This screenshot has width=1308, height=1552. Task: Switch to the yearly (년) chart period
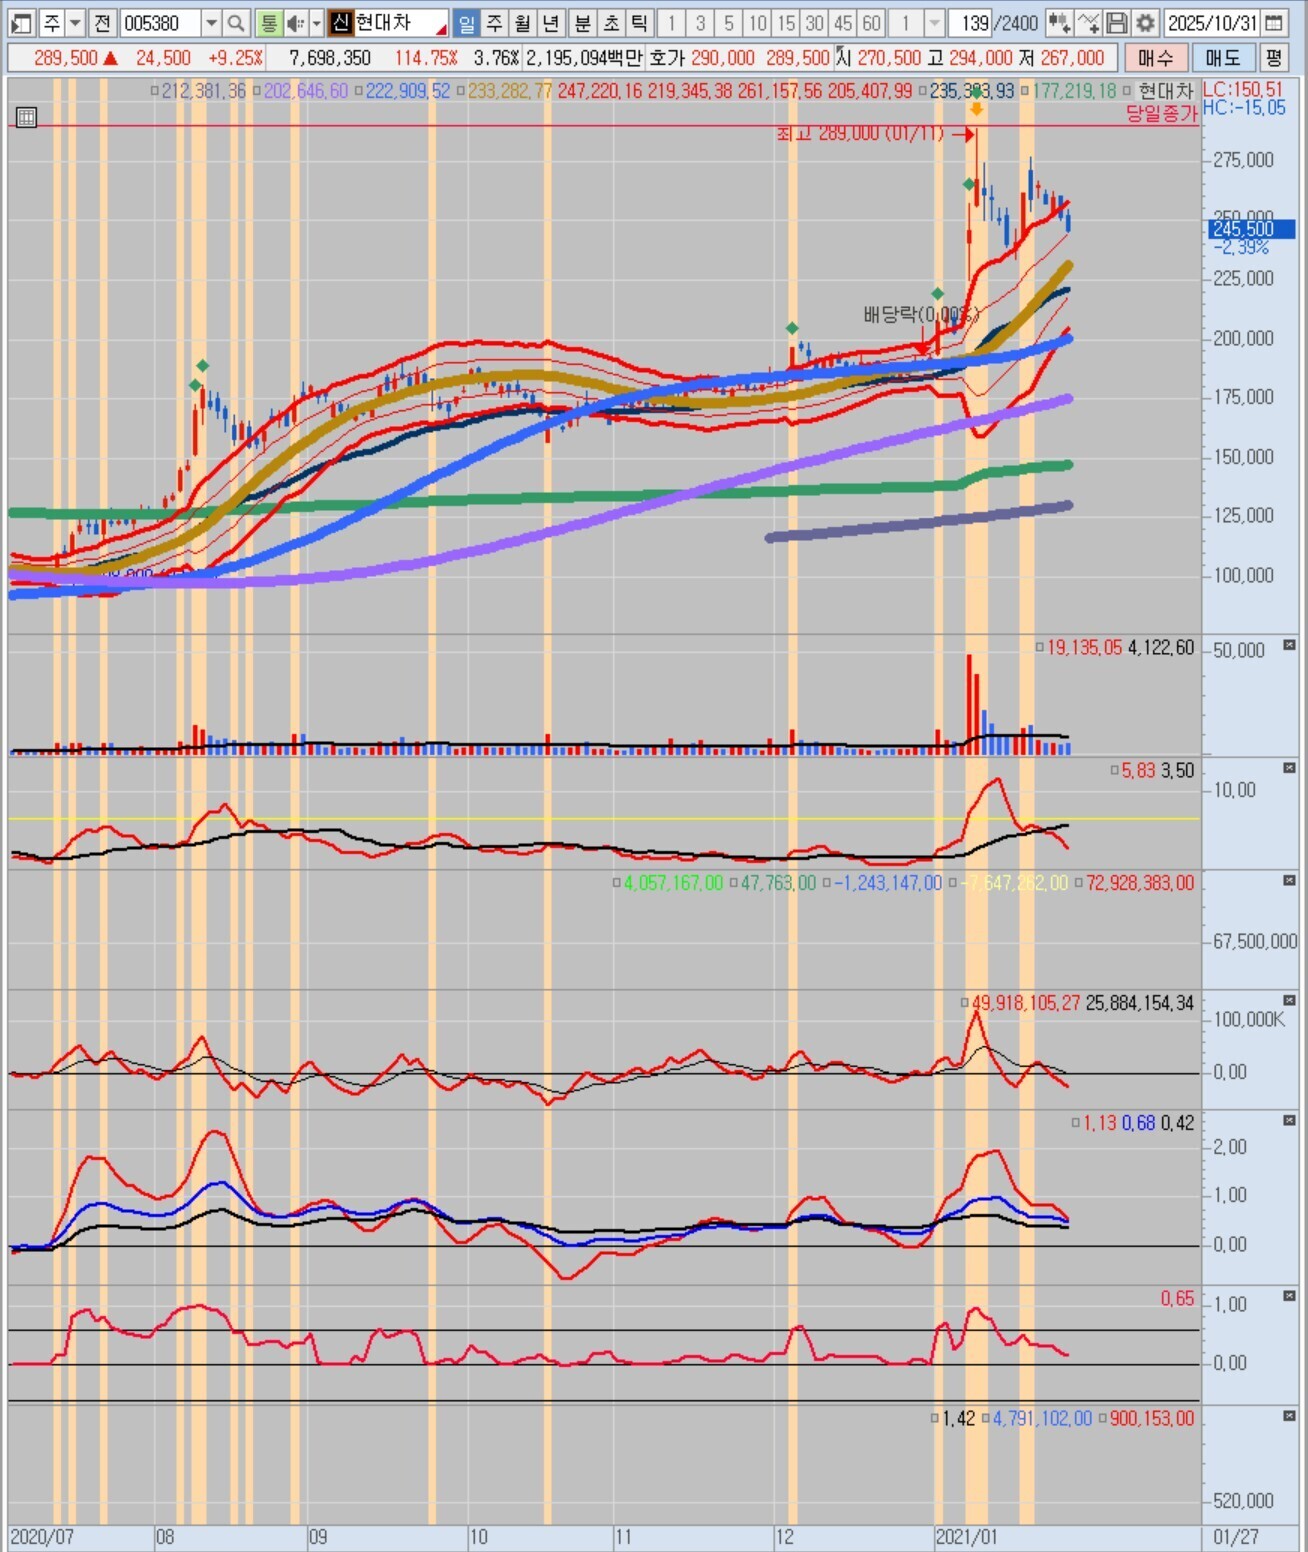point(551,23)
